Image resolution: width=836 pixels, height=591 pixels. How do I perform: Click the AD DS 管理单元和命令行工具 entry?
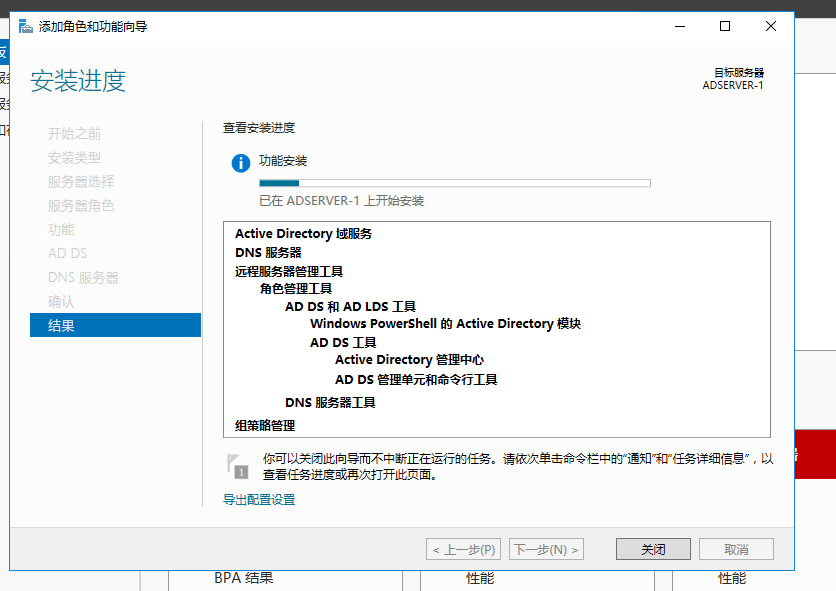coord(416,380)
